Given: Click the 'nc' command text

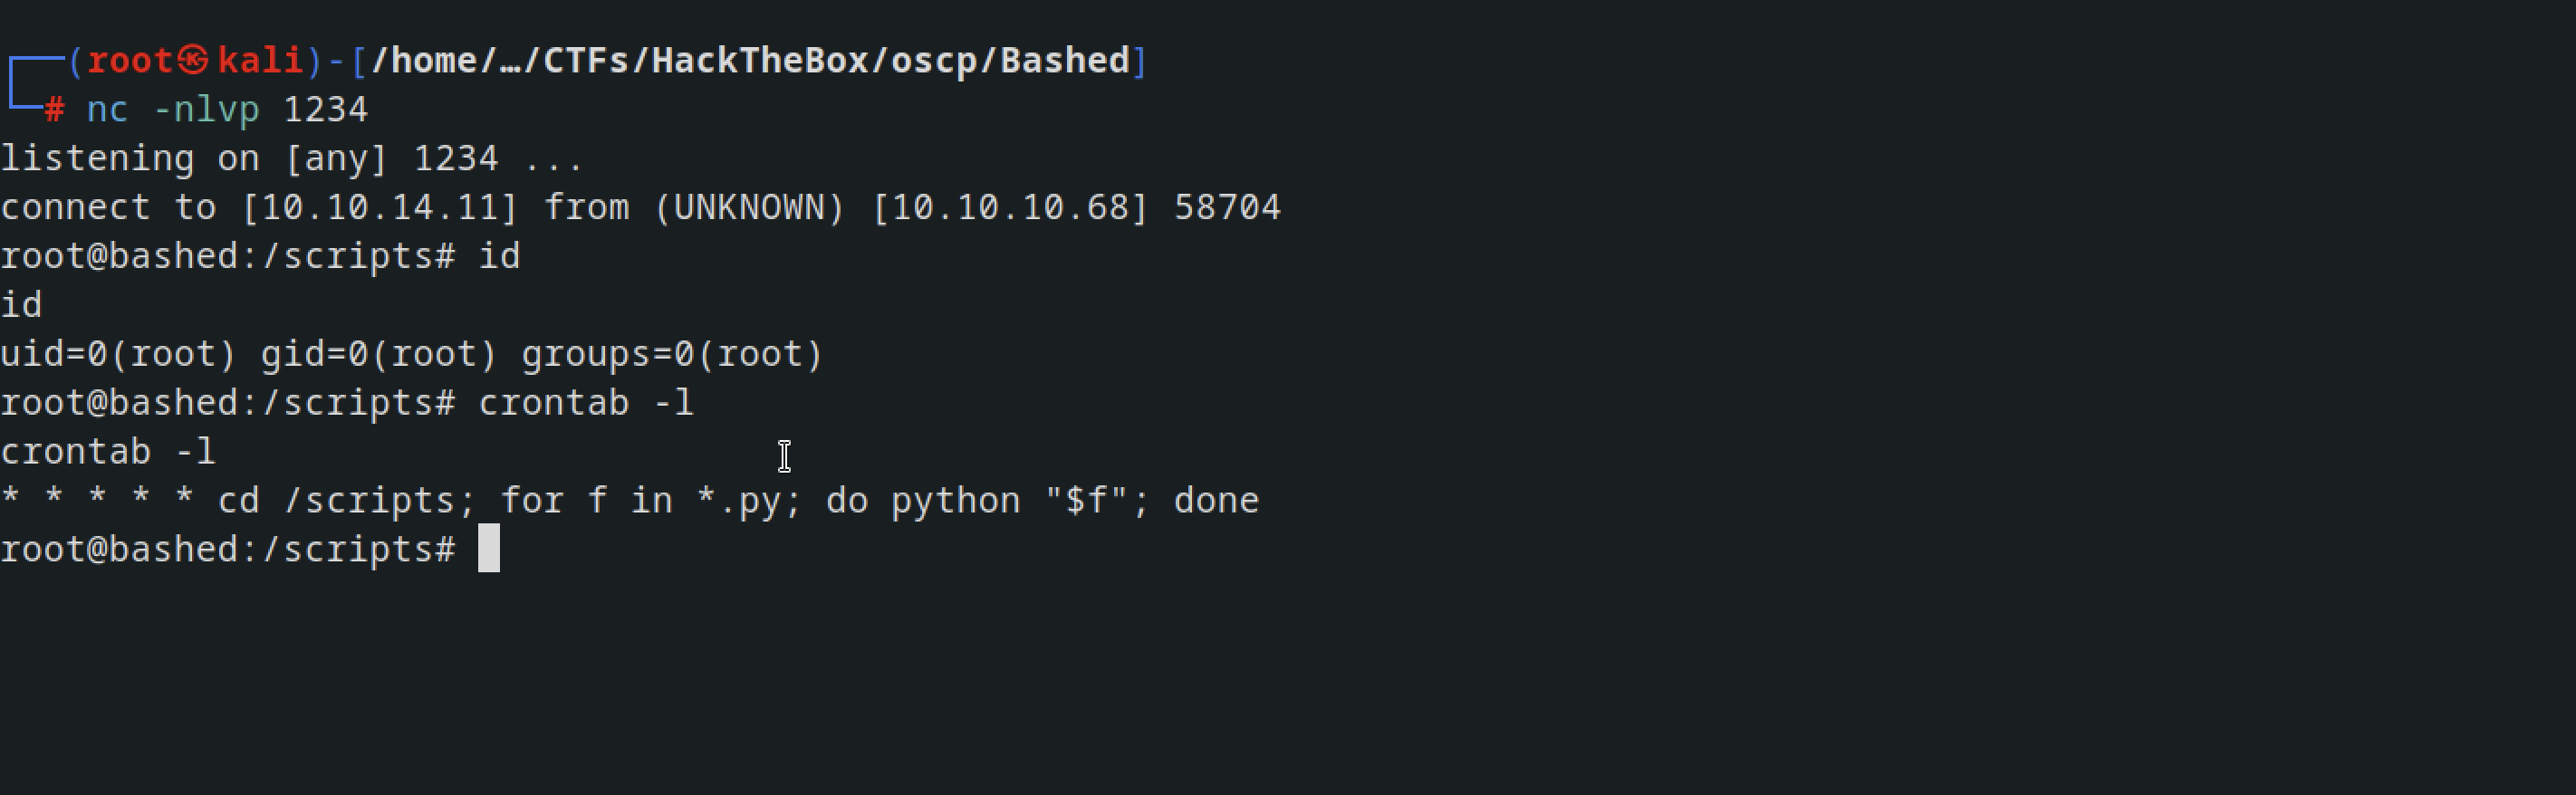Looking at the screenshot, I should pyautogui.click(x=107, y=110).
